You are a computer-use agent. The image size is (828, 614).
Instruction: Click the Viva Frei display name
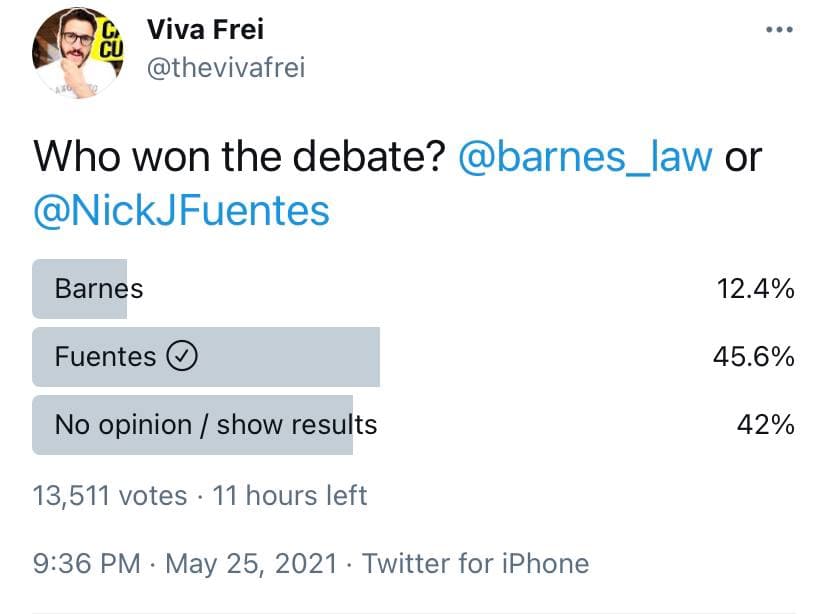205,30
